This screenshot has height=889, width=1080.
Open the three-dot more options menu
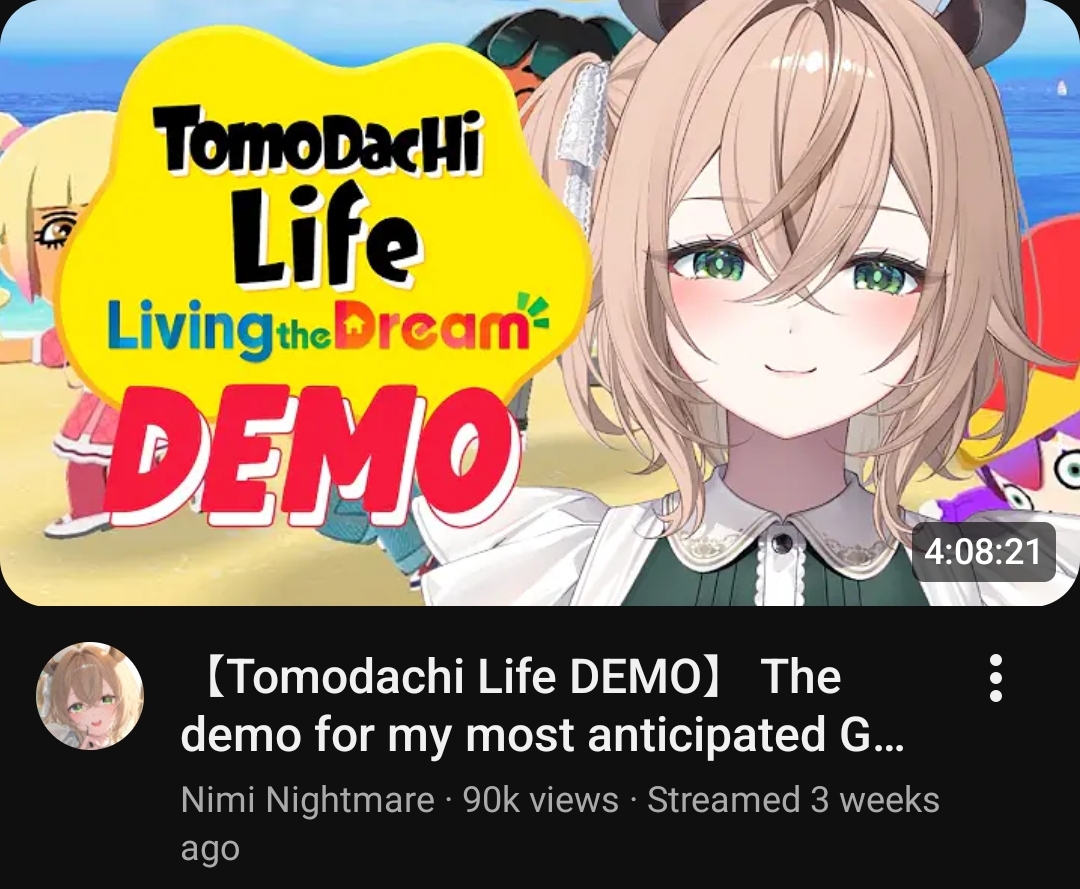point(995,678)
